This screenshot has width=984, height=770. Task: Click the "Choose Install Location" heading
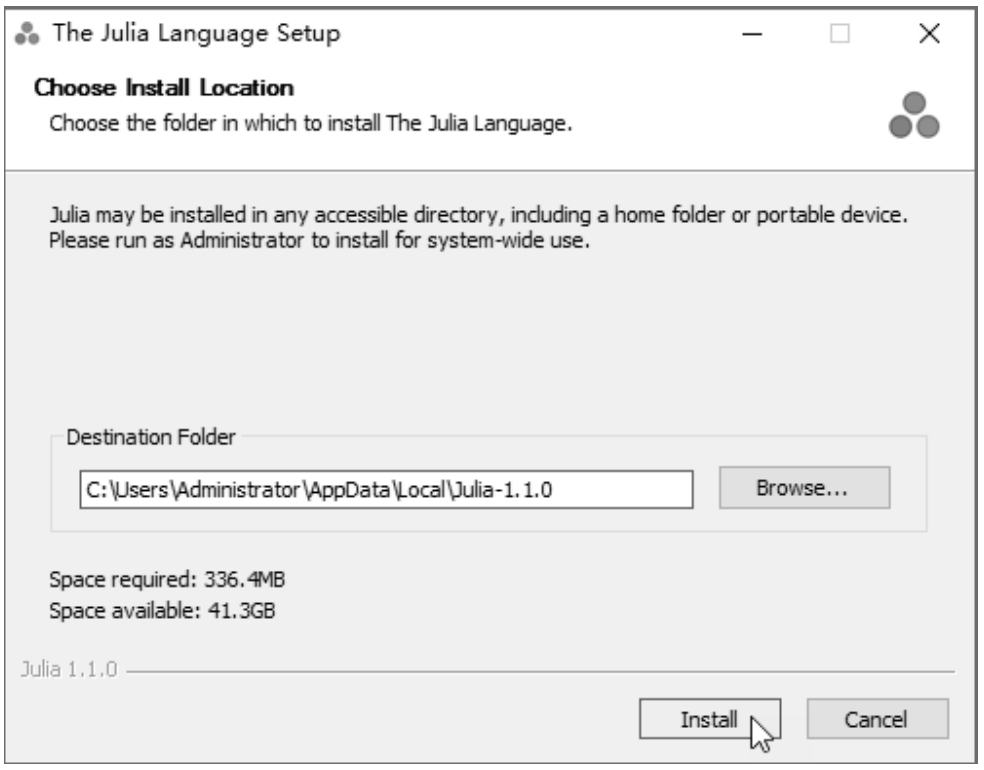pyautogui.click(x=164, y=88)
